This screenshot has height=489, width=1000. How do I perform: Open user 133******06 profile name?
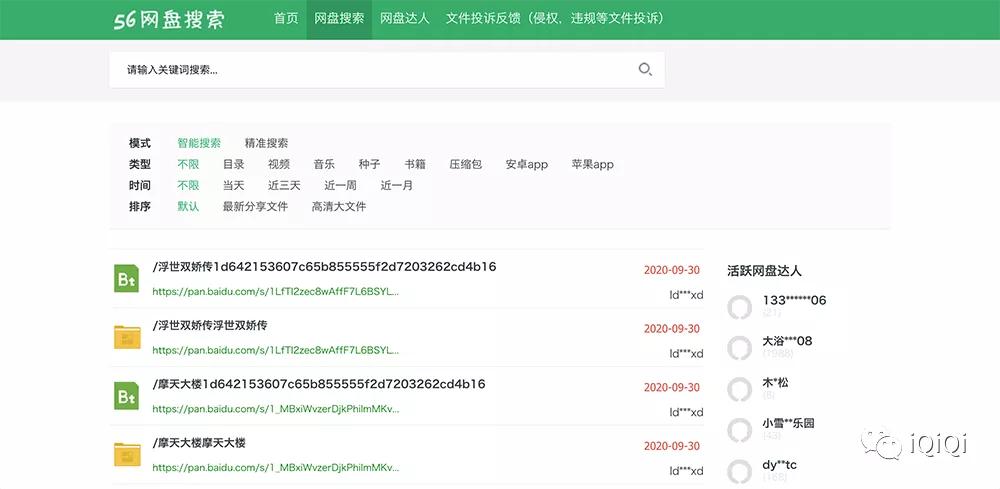(x=794, y=300)
